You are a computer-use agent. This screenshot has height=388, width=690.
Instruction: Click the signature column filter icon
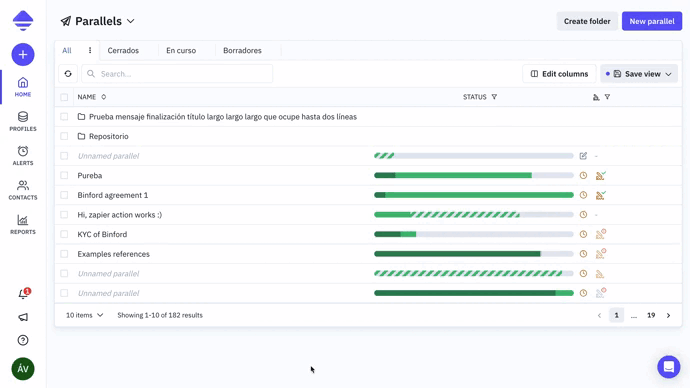click(x=607, y=97)
